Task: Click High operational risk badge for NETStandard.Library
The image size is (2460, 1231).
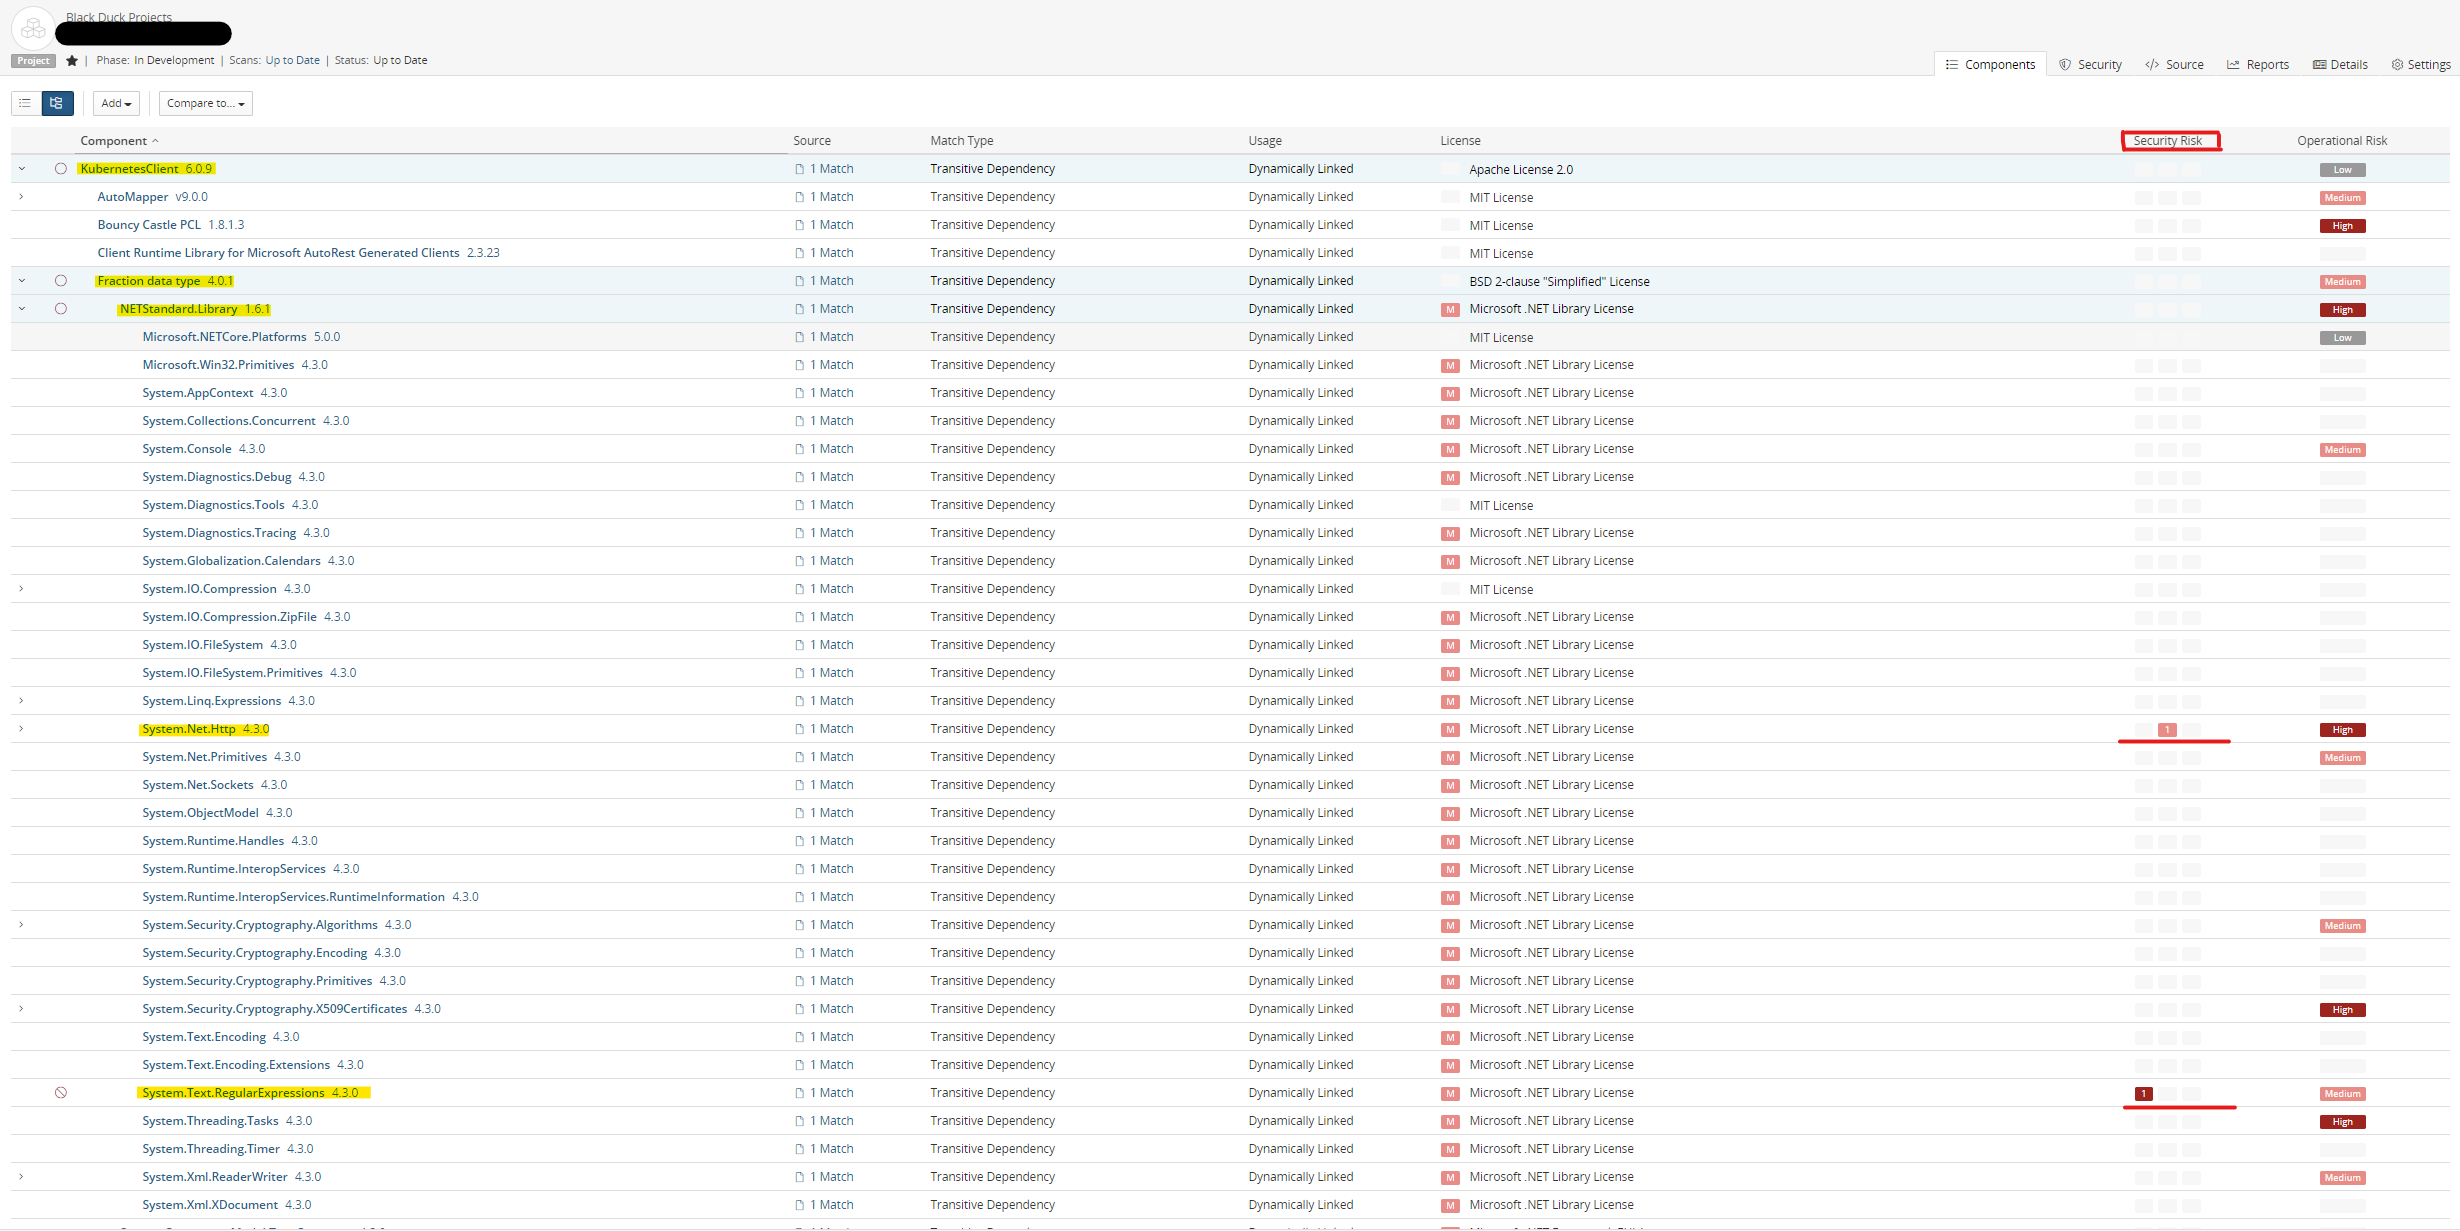Action: pyautogui.click(x=2342, y=310)
